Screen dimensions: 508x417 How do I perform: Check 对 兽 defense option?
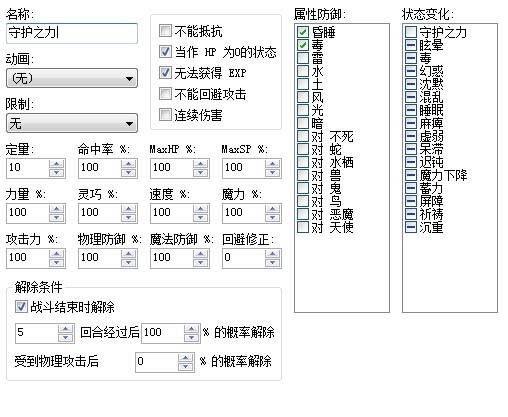coord(303,175)
